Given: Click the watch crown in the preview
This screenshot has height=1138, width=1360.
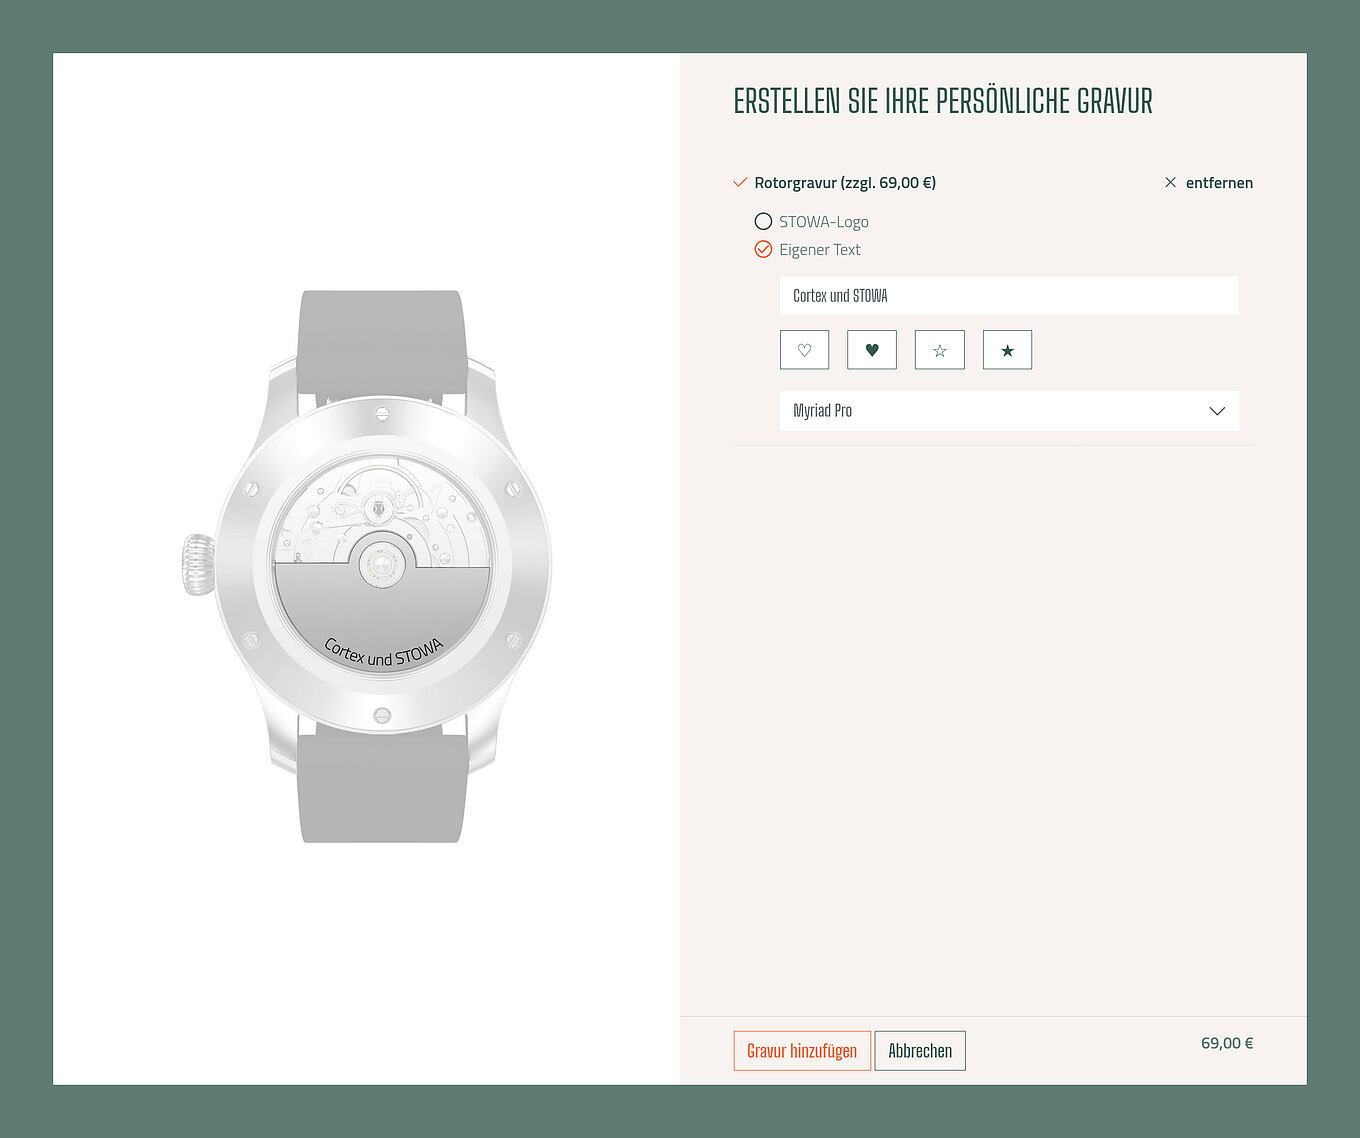Looking at the screenshot, I should pos(198,565).
